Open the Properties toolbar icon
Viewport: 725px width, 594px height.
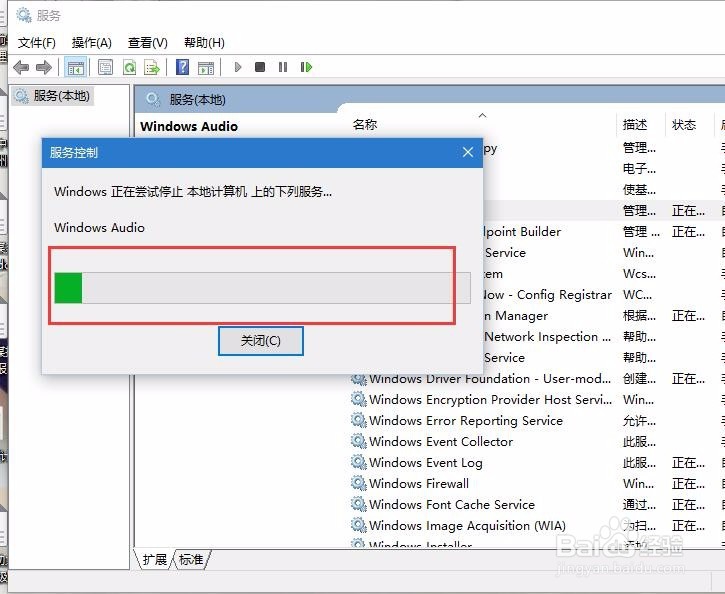coord(105,67)
